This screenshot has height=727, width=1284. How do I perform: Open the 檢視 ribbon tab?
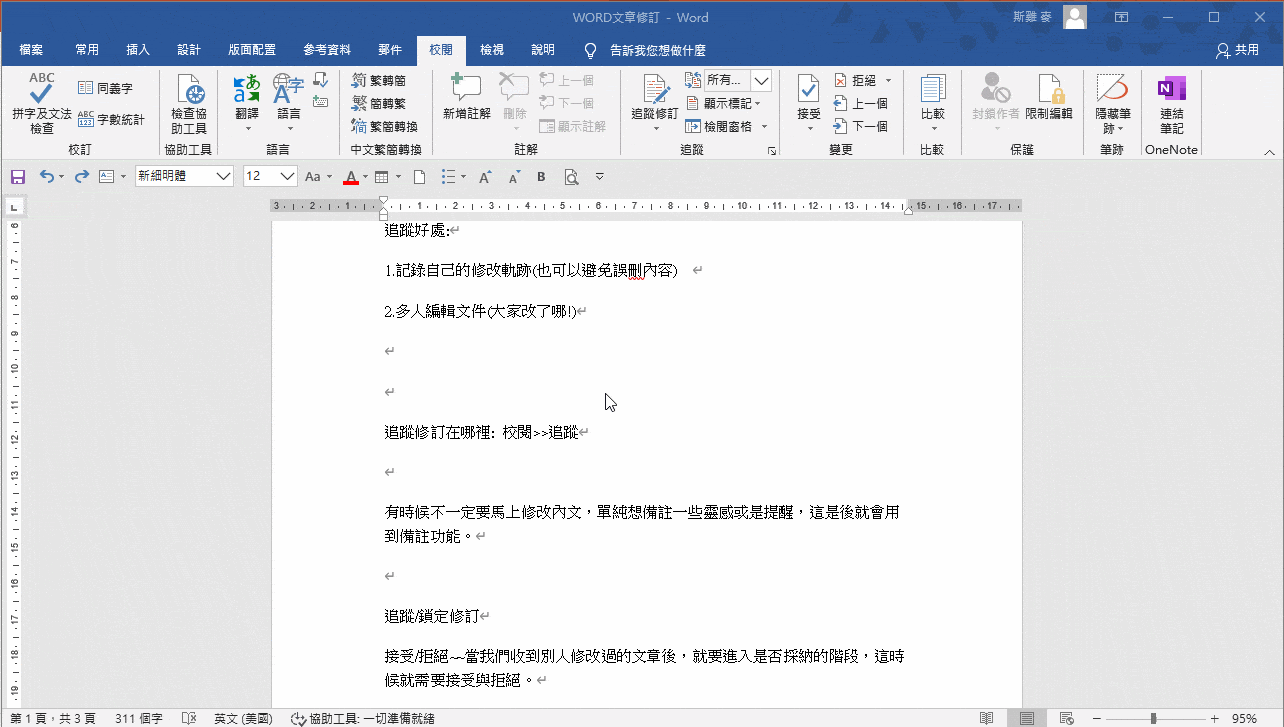(492, 50)
